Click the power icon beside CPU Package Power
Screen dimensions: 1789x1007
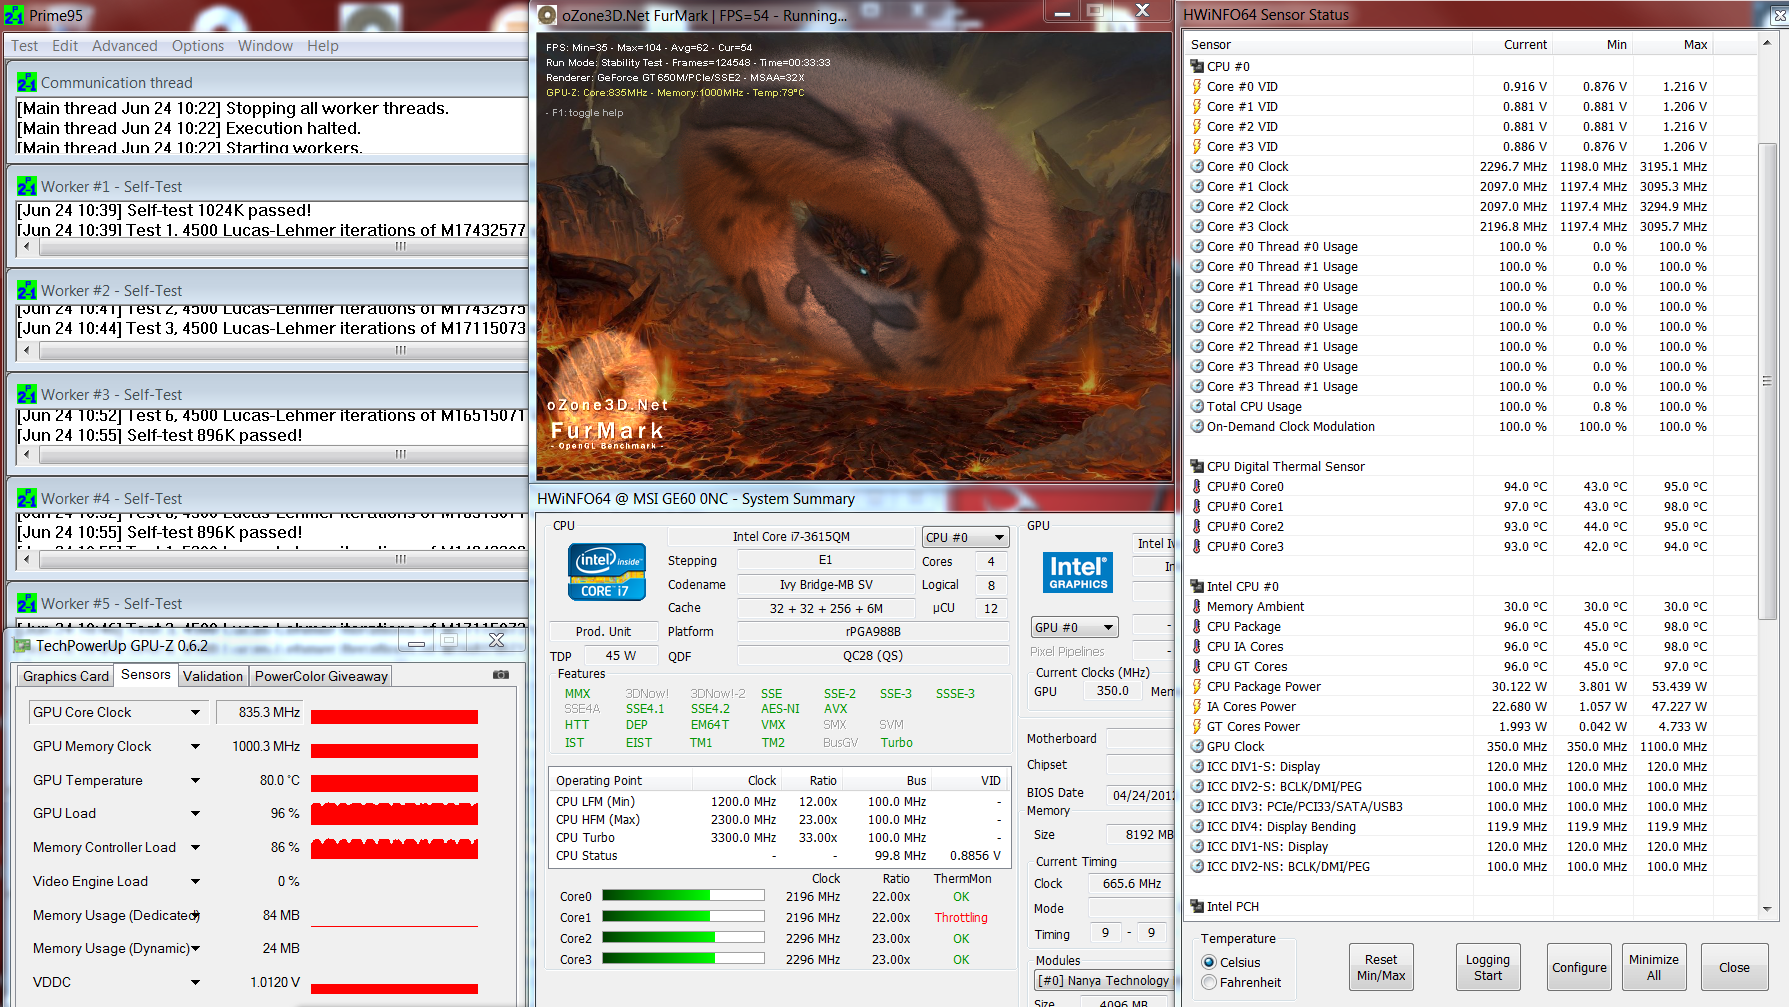(1197, 686)
